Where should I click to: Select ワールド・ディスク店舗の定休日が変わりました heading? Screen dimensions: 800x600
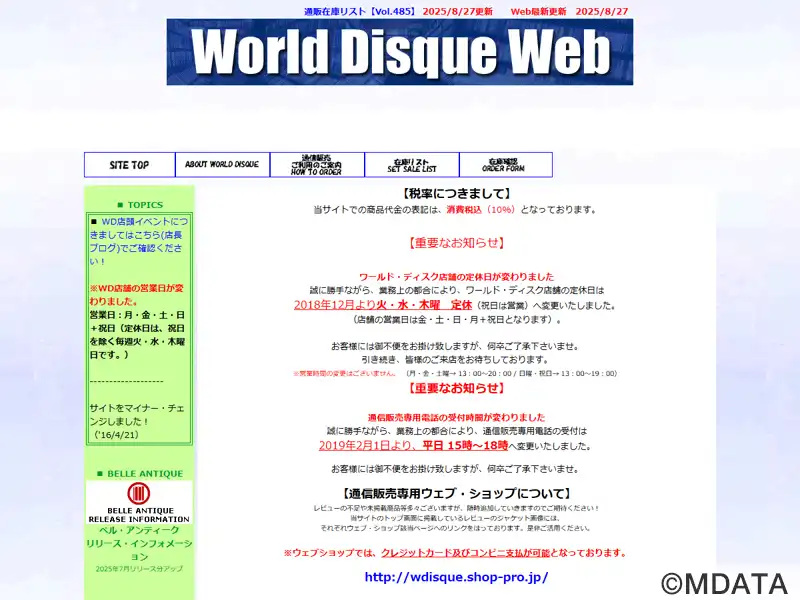pos(456,277)
